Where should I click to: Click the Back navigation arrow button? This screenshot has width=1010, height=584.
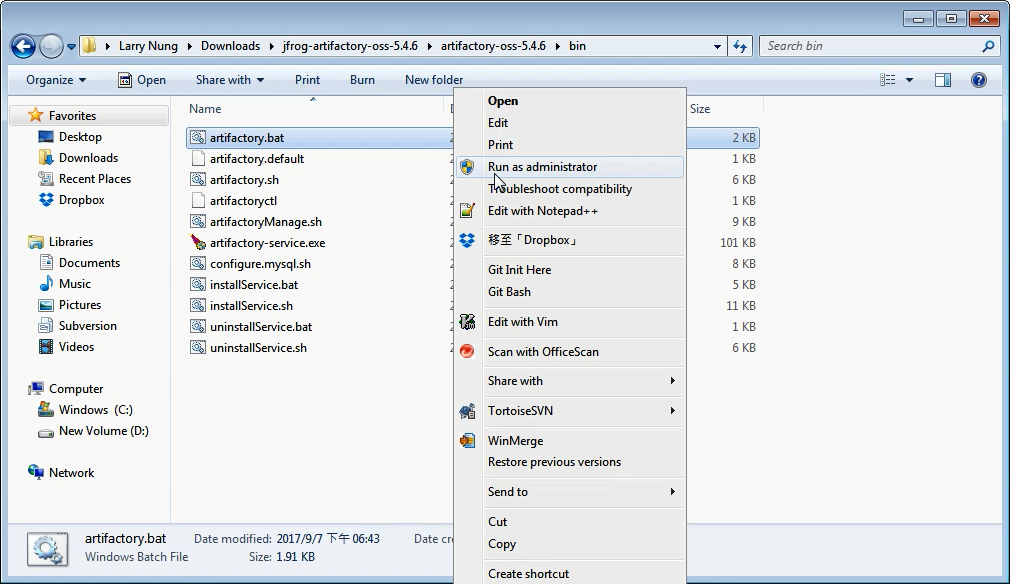coord(23,46)
